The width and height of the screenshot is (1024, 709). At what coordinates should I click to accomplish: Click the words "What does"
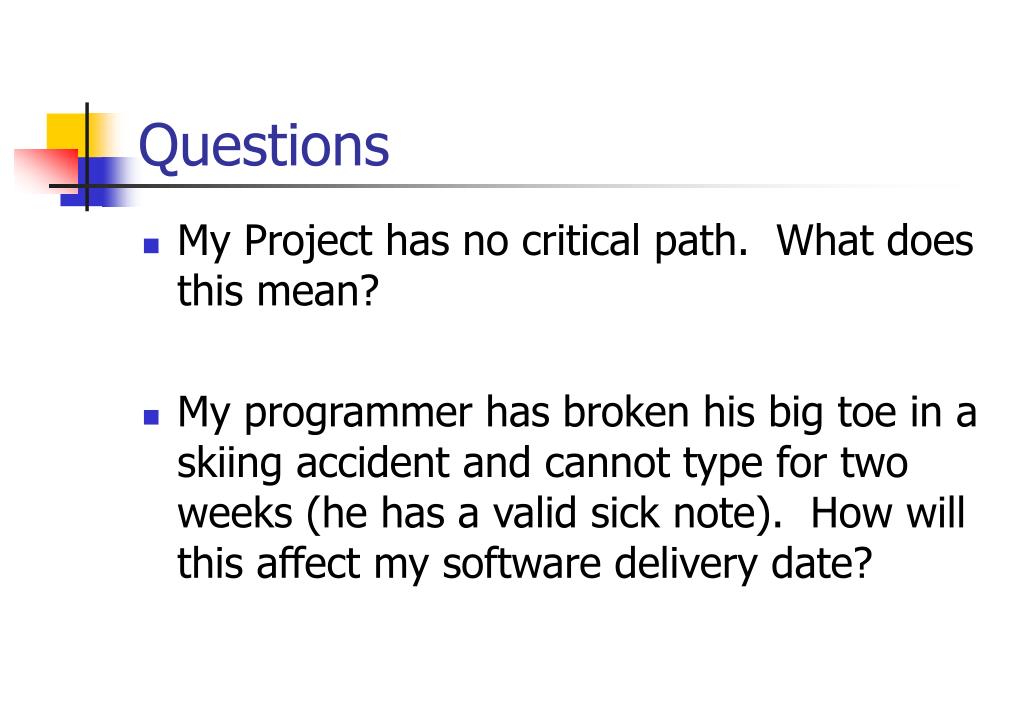click(875, 240)
